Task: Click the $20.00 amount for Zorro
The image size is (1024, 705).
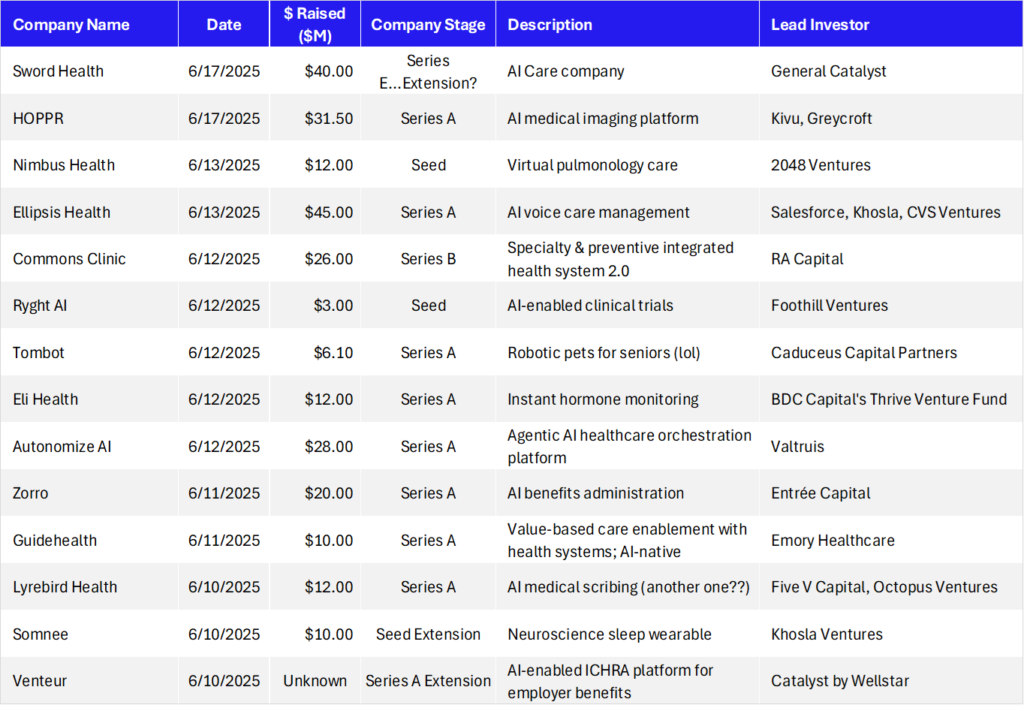Action: pos(328,493)
